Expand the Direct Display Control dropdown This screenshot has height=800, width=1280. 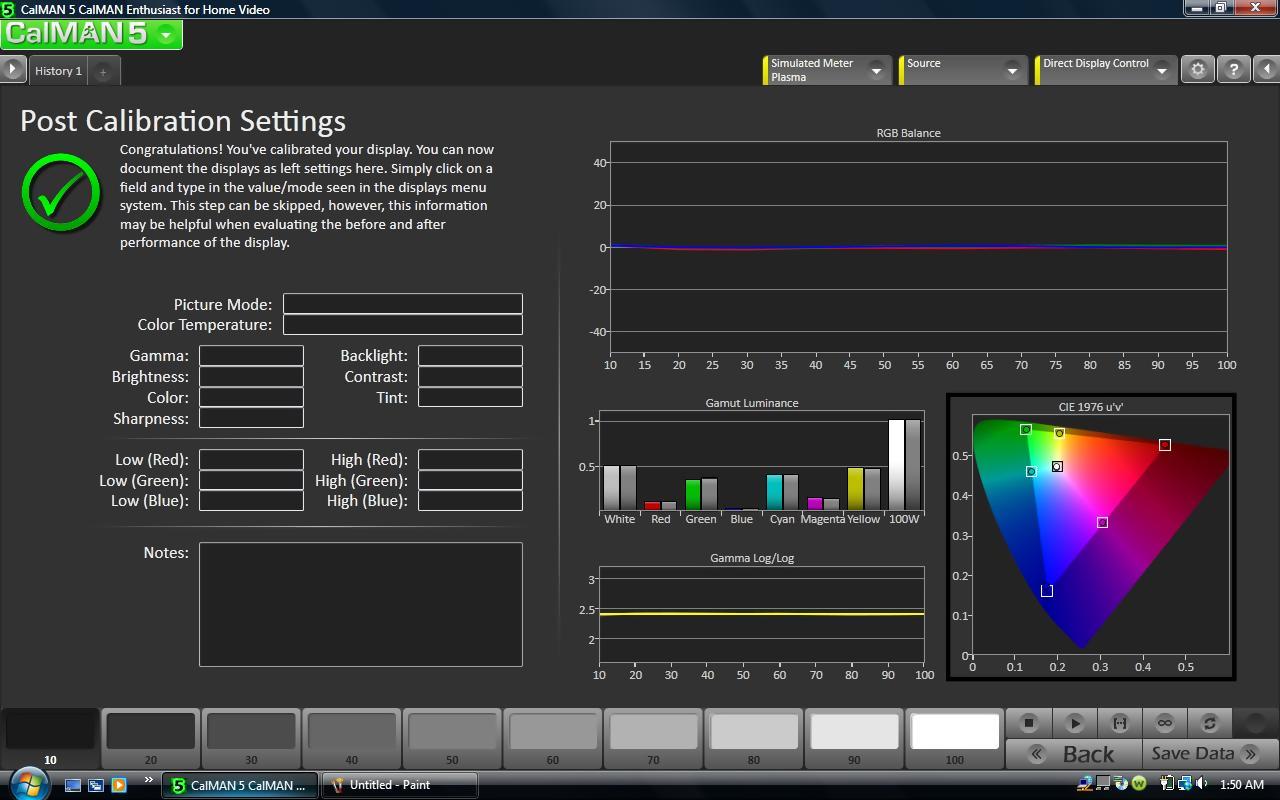click(x=1161, y=70)
